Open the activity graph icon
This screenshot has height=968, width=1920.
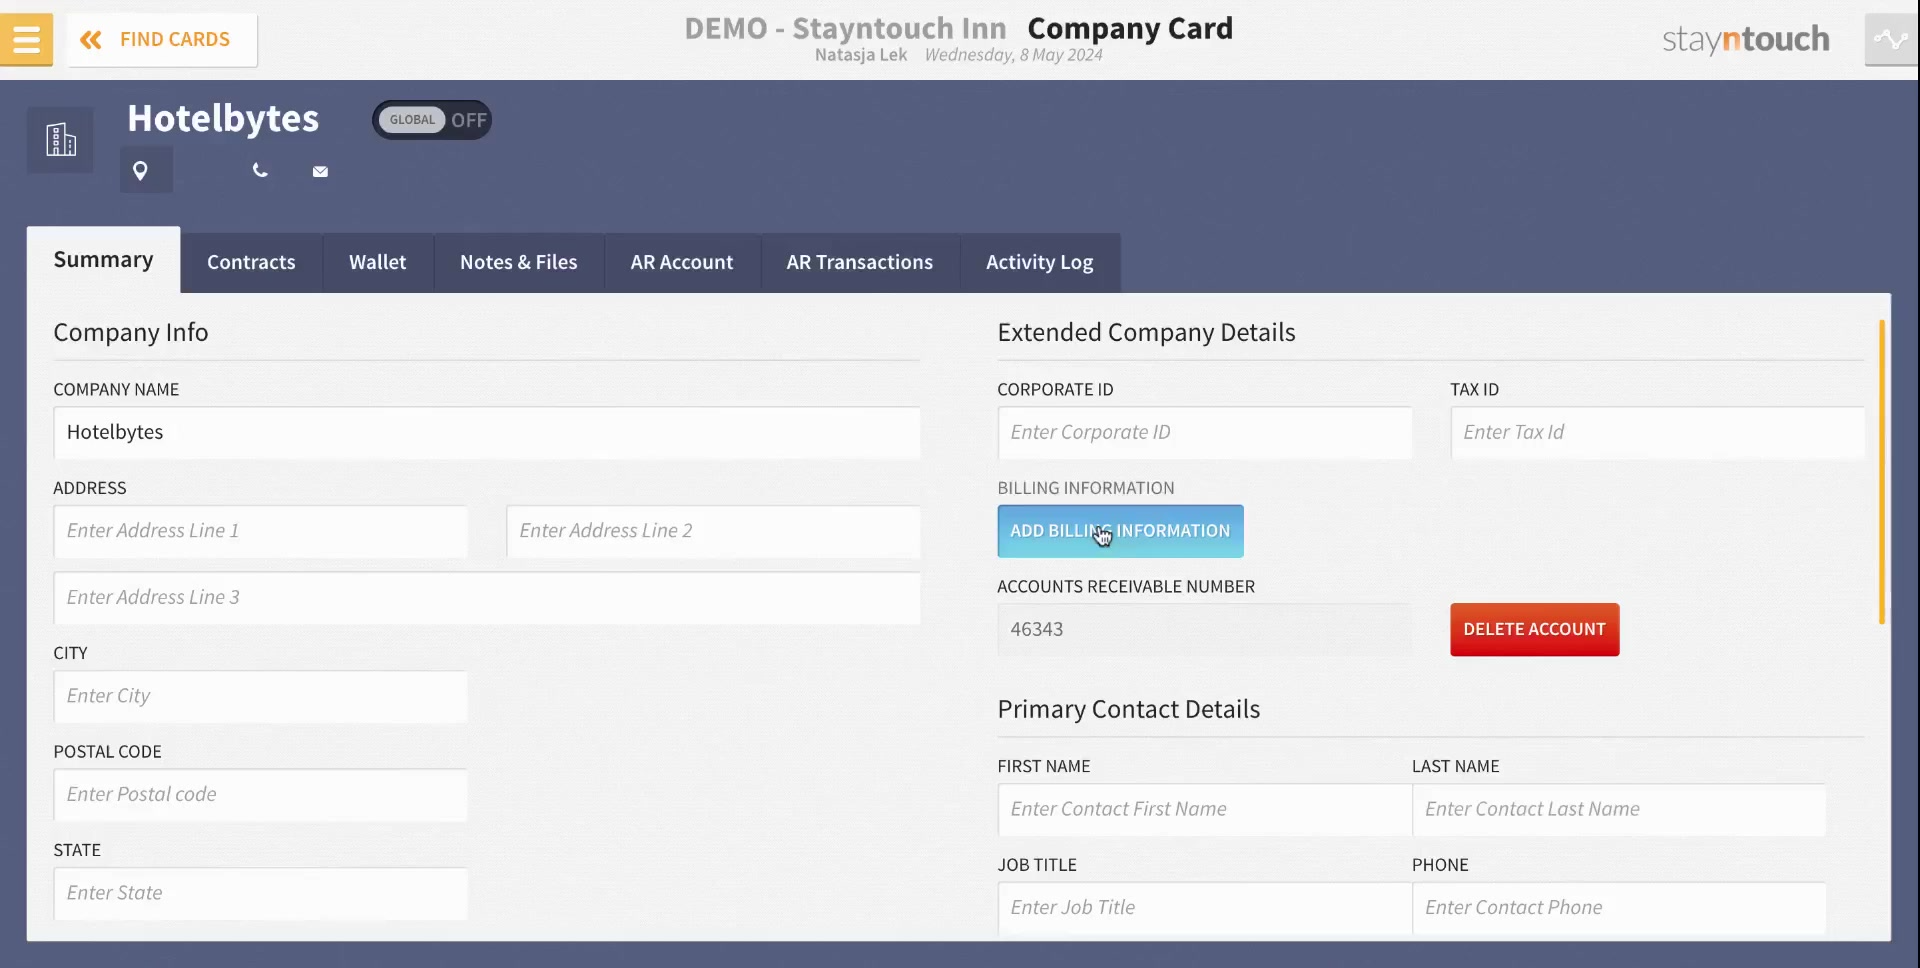(1891, 40)
